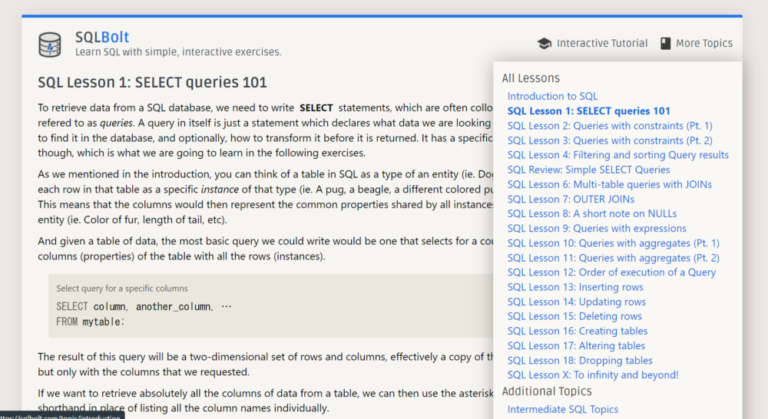Image resolution: width=768 pixels, height=419 pixels.
Task: Select SQL Lesson 1: SELECT queries 101
Action: (x=588, y=111)
